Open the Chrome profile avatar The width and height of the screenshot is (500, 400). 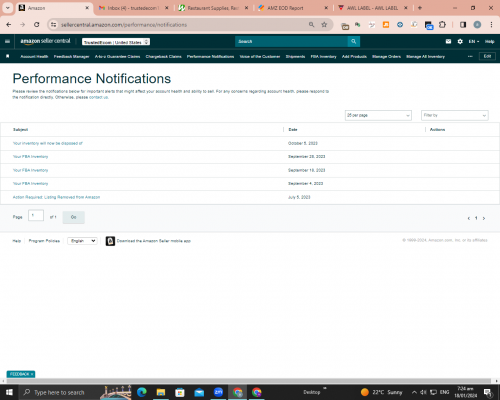[x=477, y=25]
